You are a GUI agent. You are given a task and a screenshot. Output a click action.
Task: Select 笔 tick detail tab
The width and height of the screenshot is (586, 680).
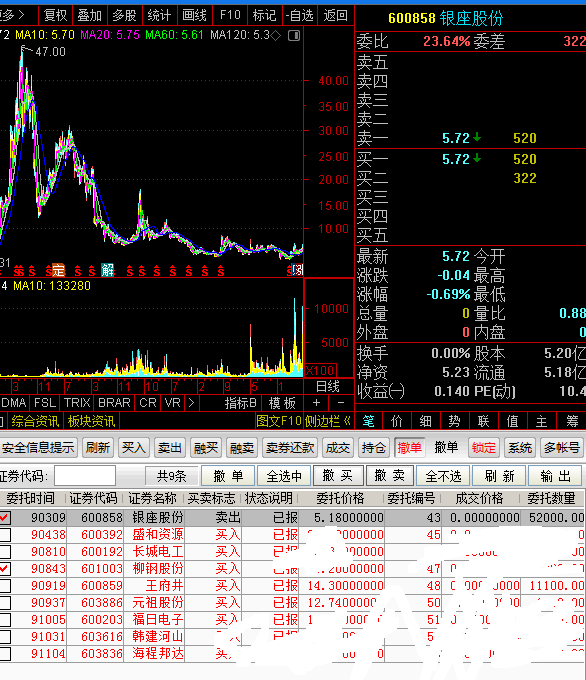pos(368,421)
